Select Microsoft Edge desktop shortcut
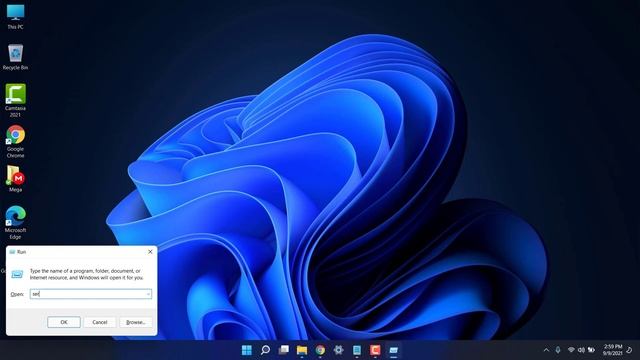The width and height of the screenshot is (640, 360). (16, 223)
